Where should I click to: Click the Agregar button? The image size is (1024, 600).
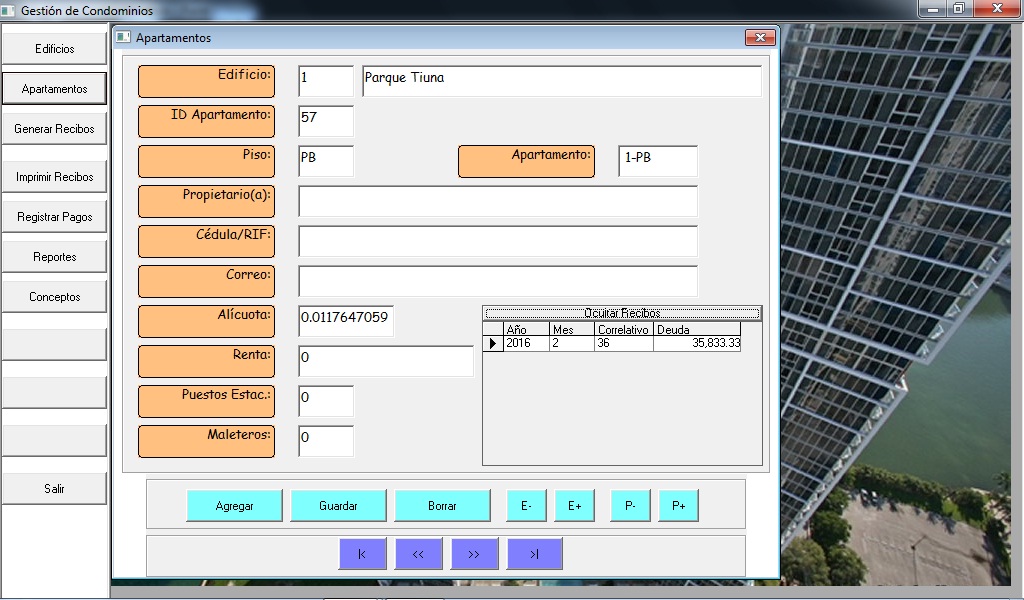[235, 506]
